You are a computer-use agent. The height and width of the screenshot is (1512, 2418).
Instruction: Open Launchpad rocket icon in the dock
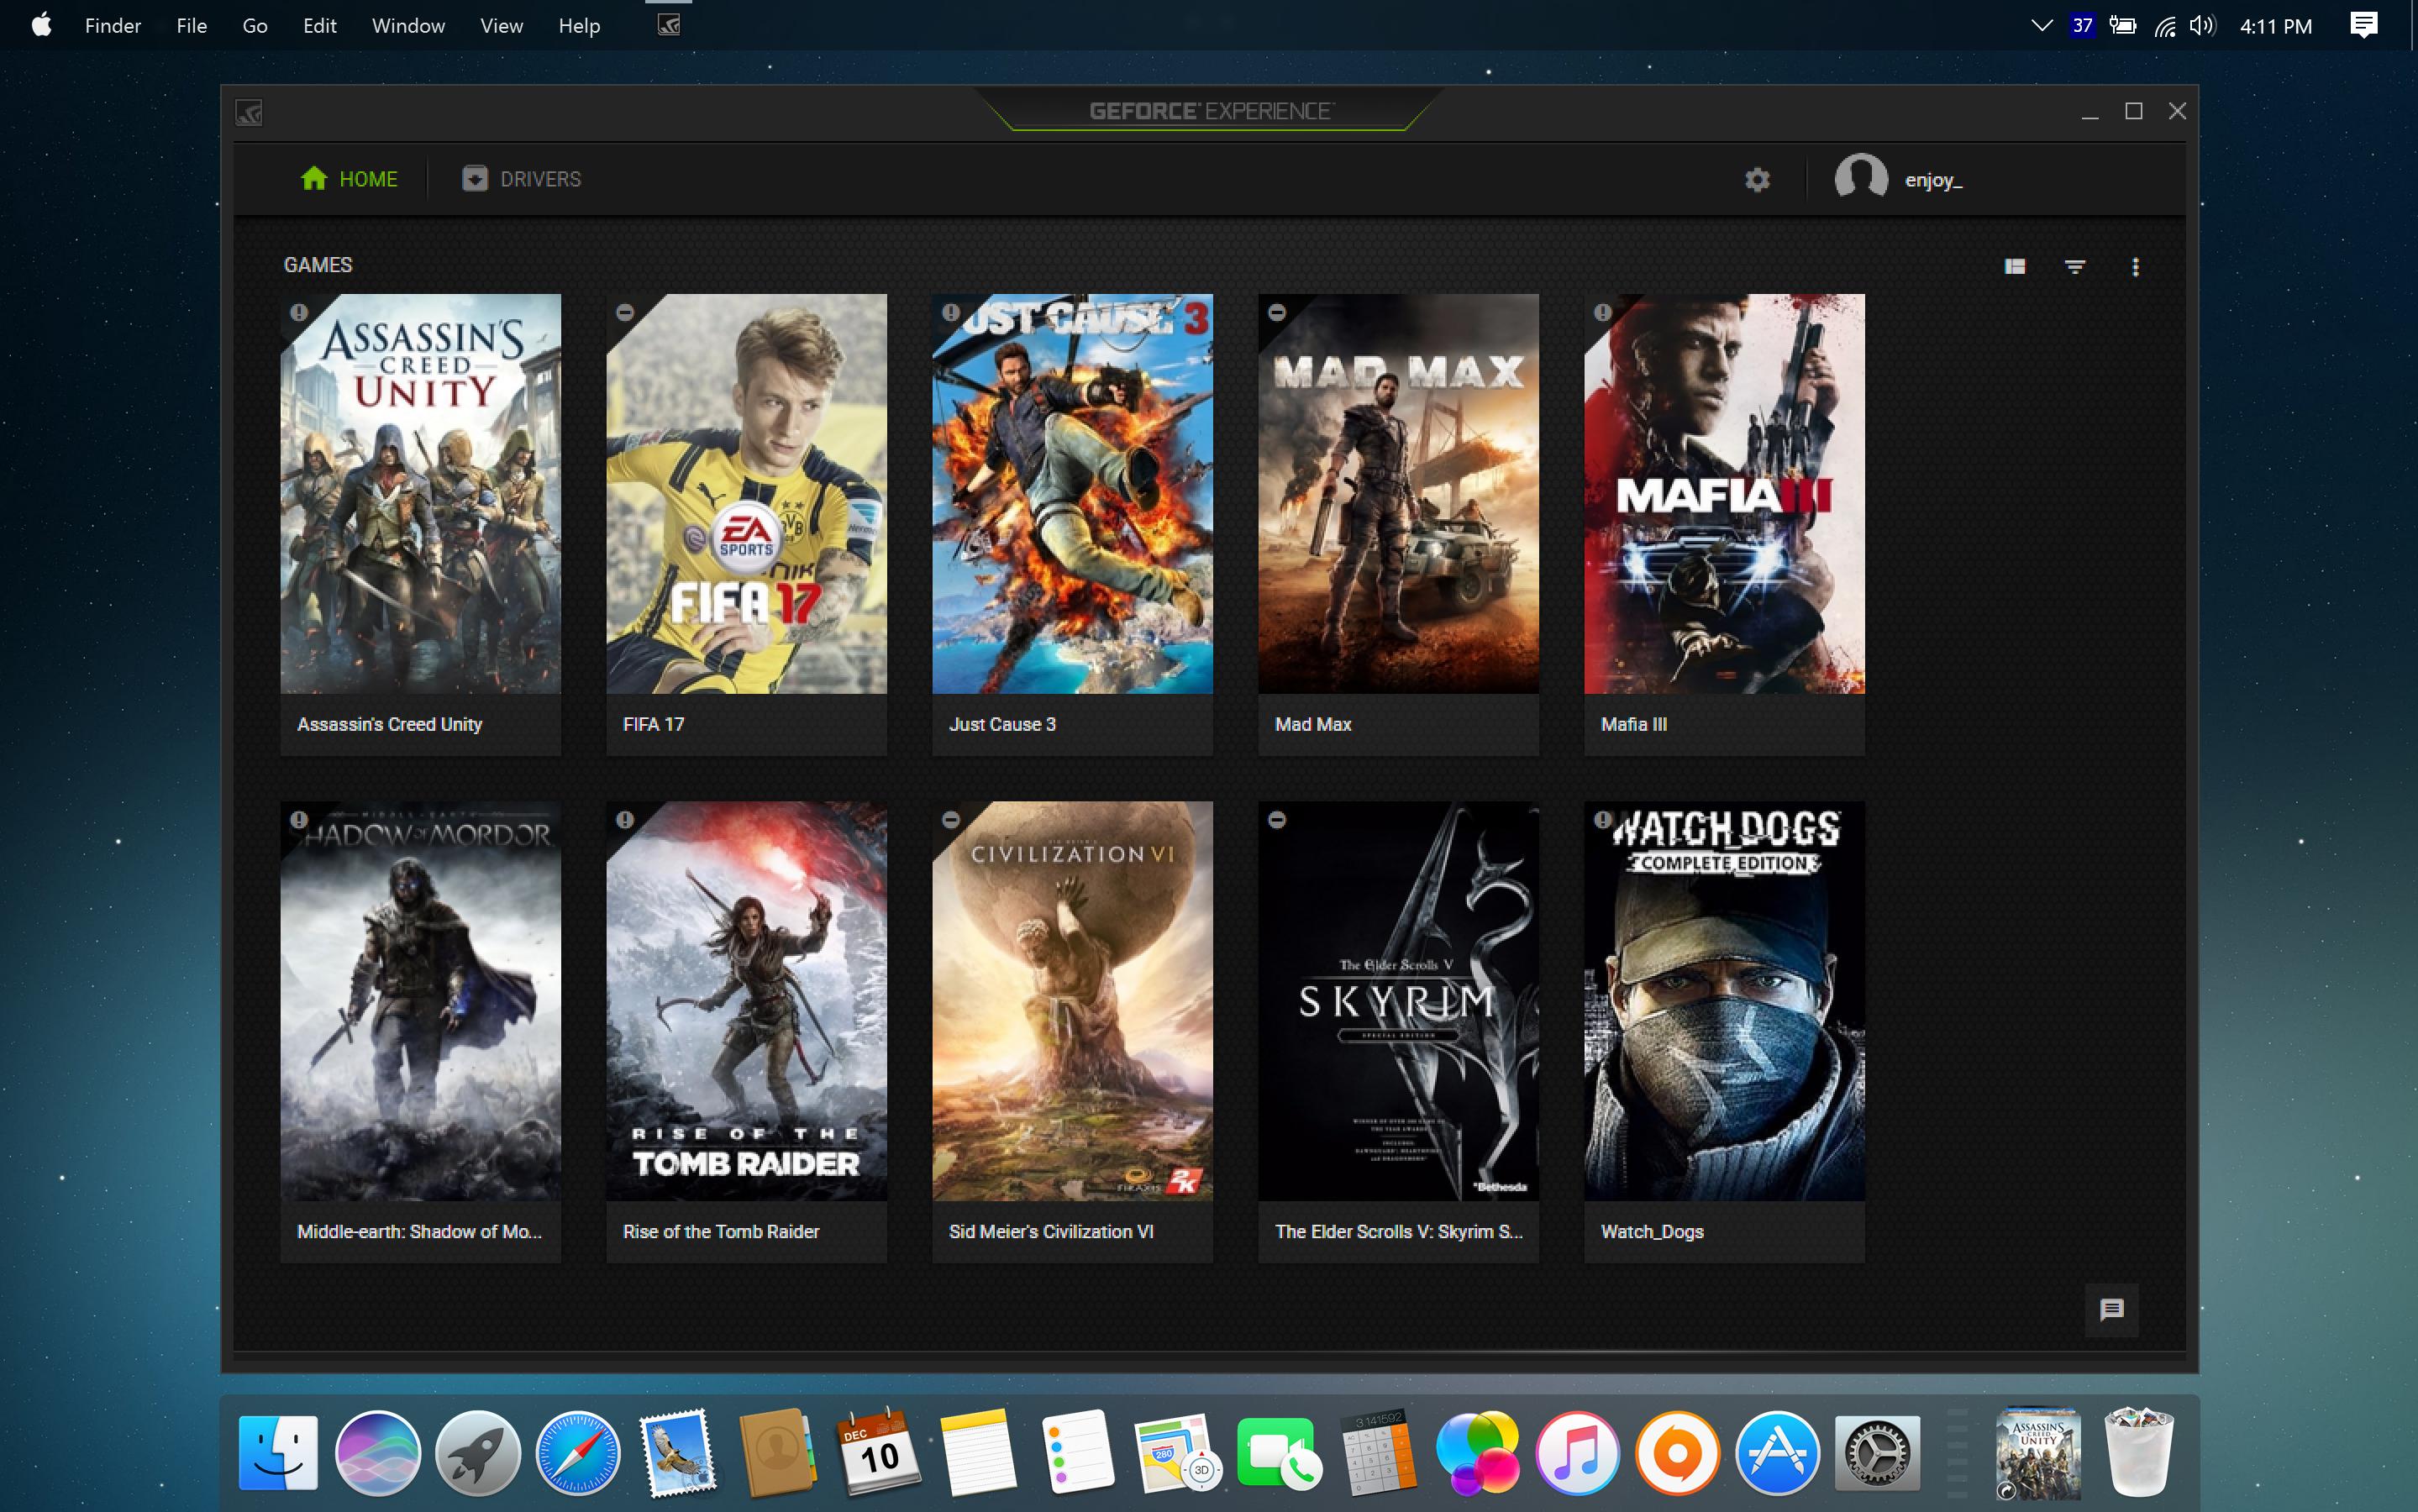pyautogui.click(x=478, y=1453)
